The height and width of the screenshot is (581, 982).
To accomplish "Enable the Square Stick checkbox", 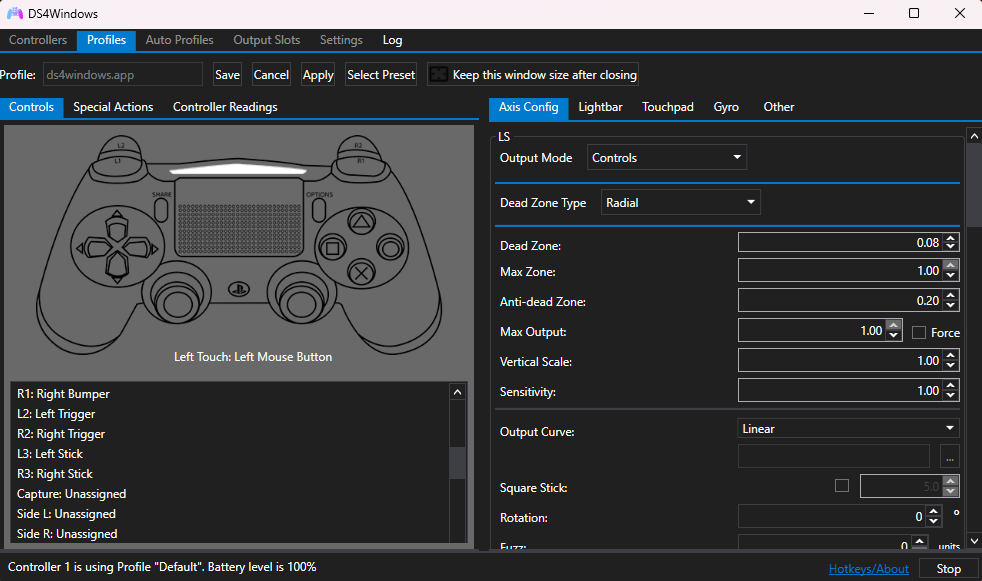I will coord(841,486).
